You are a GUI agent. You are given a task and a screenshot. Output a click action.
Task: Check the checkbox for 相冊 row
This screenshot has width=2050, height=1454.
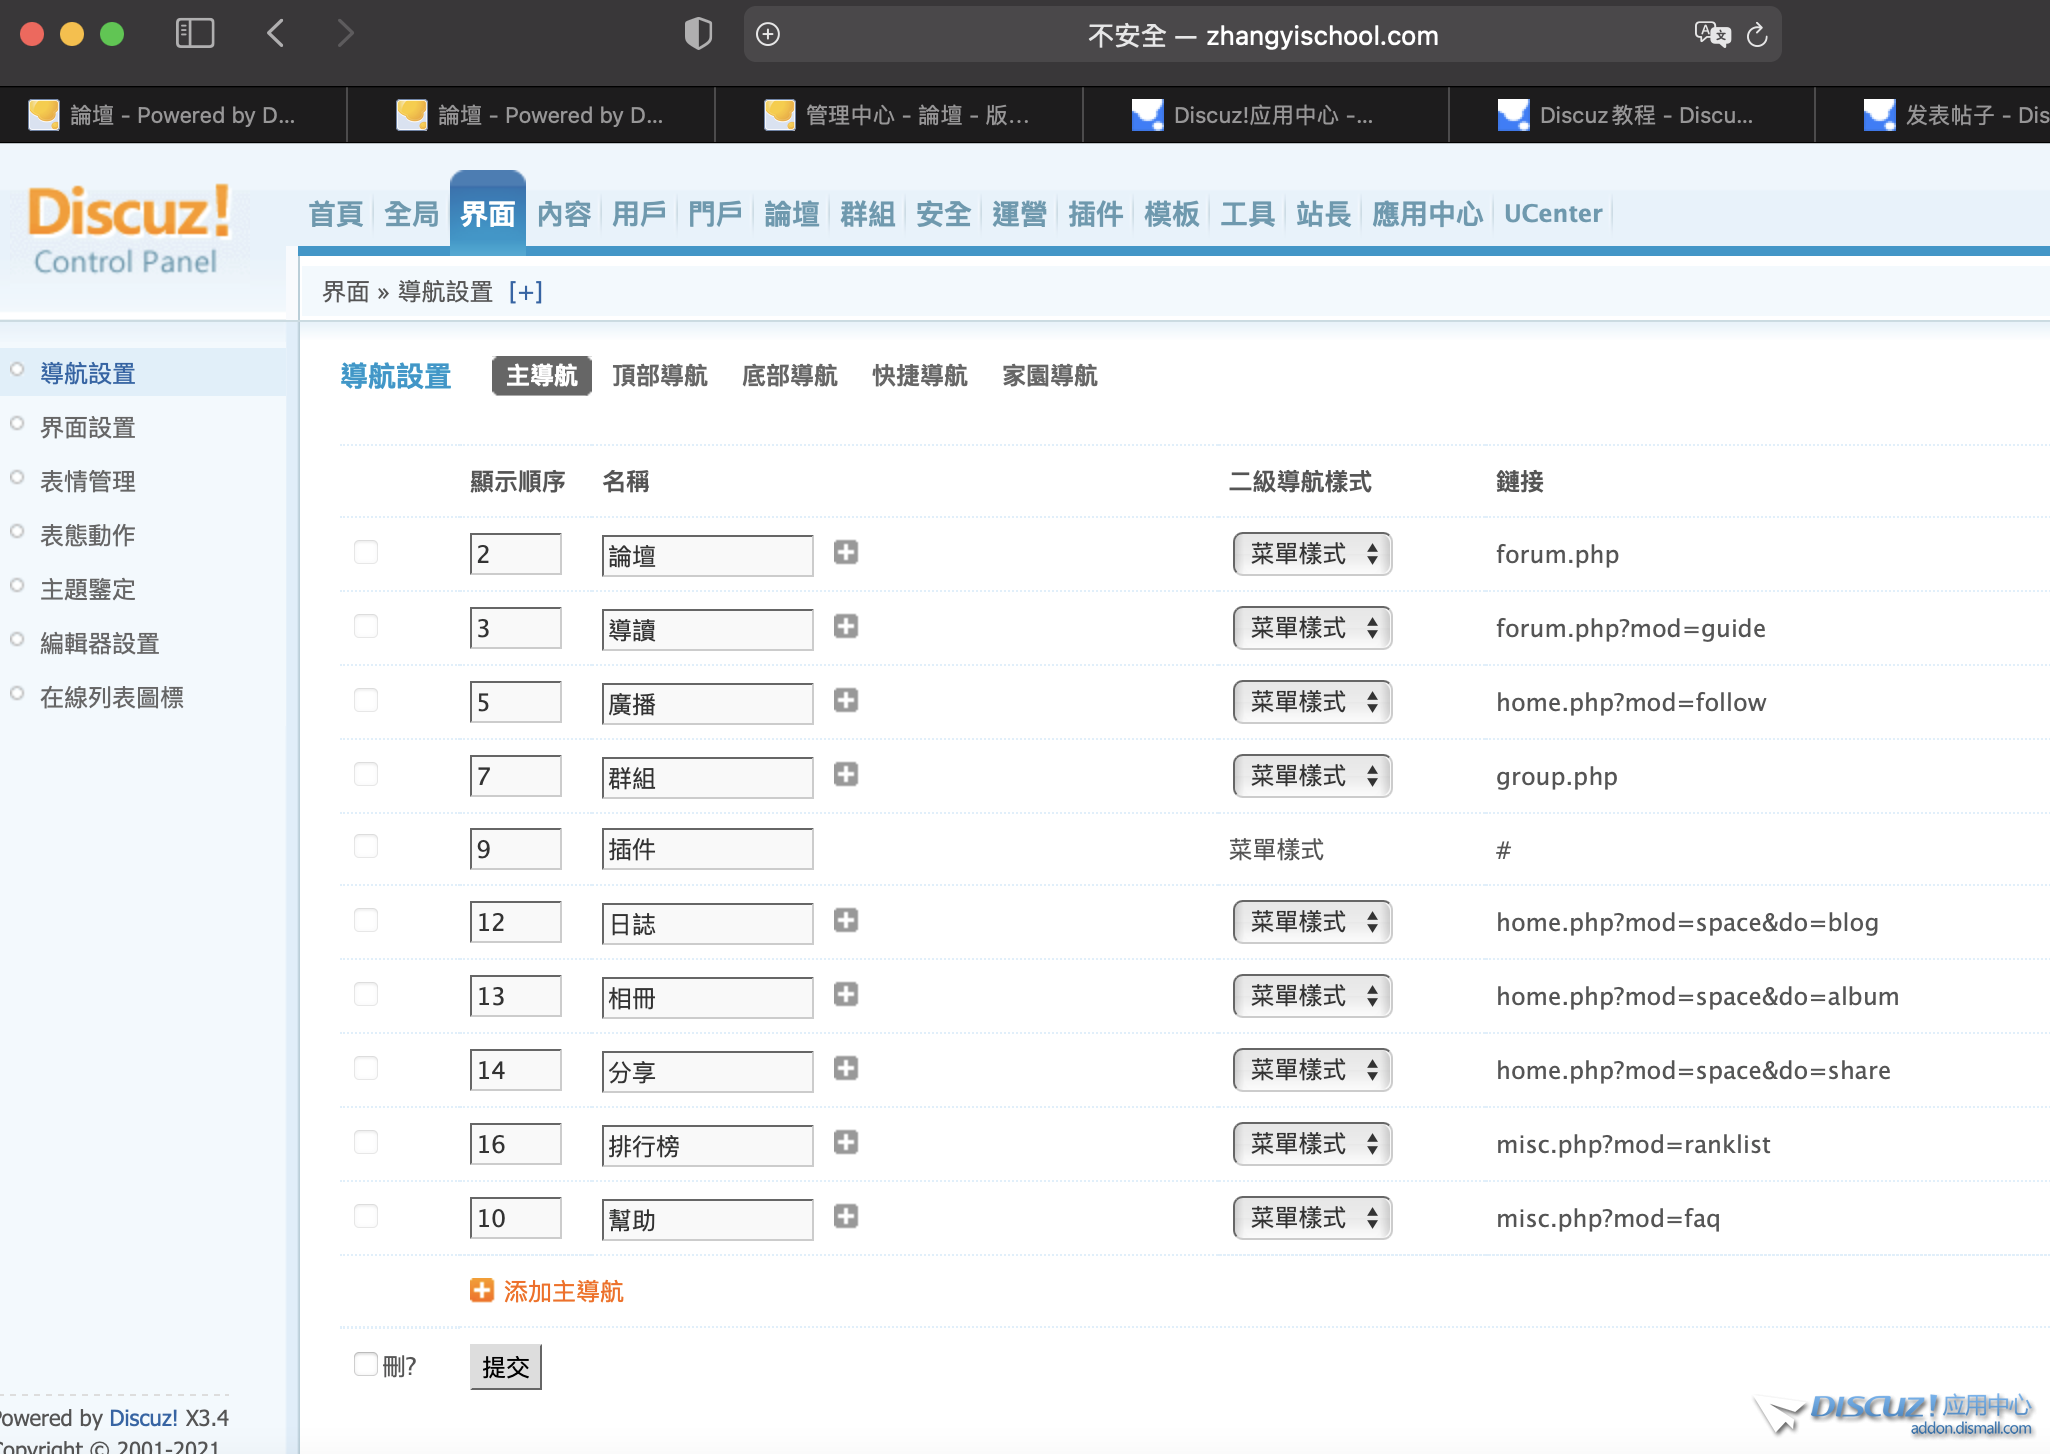(366, 994)
